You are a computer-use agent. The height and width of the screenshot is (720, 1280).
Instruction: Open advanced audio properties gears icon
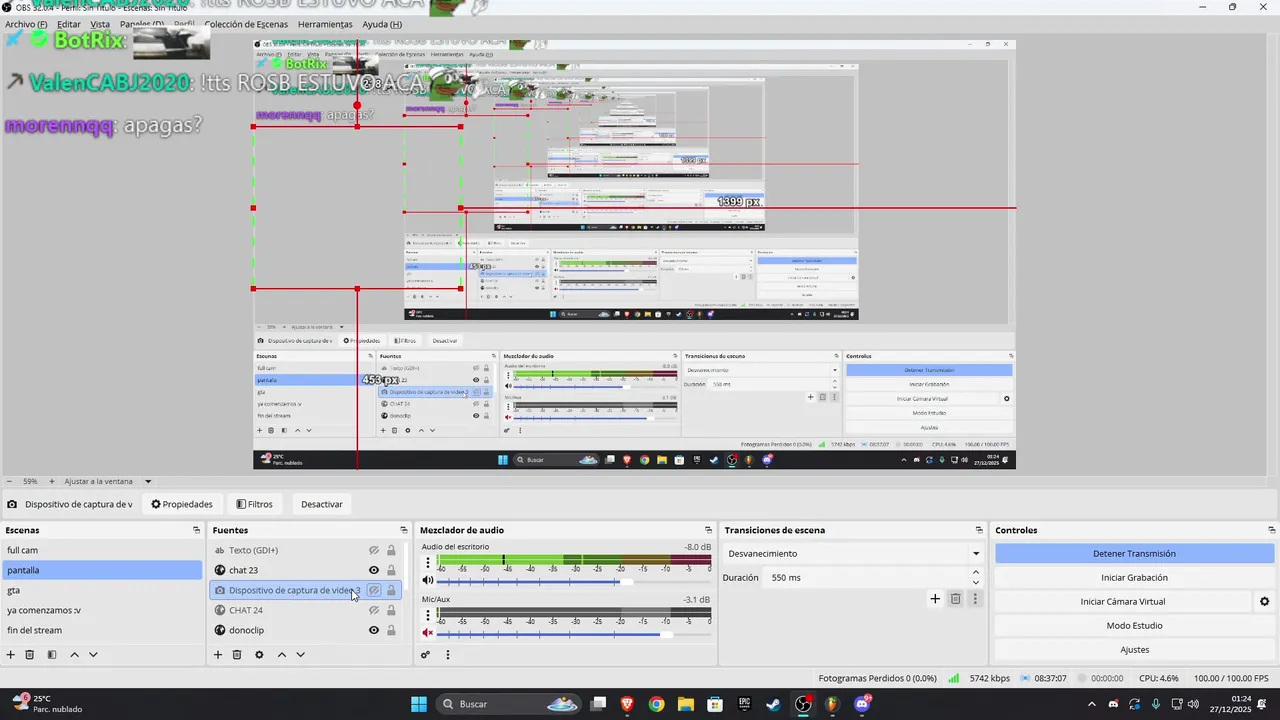point(425,655)
